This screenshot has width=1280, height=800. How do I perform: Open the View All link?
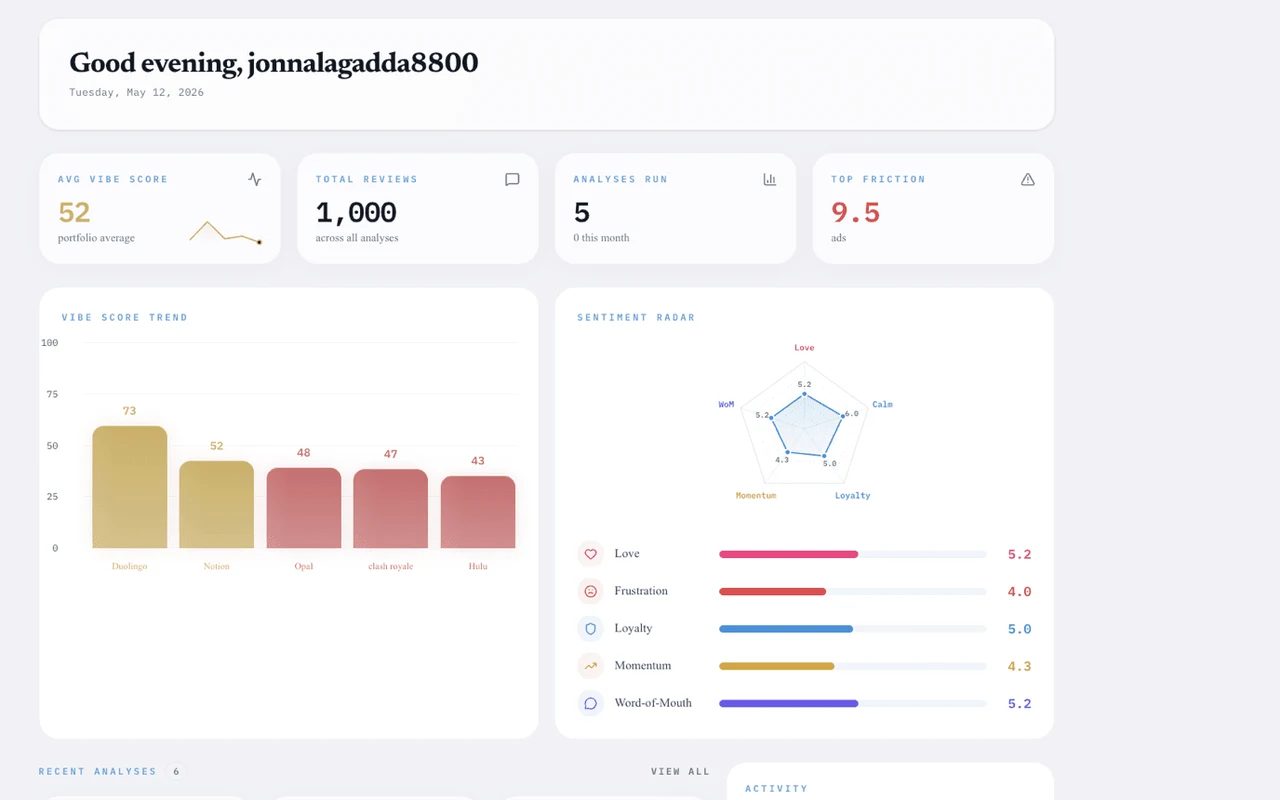tap(680, 772)
